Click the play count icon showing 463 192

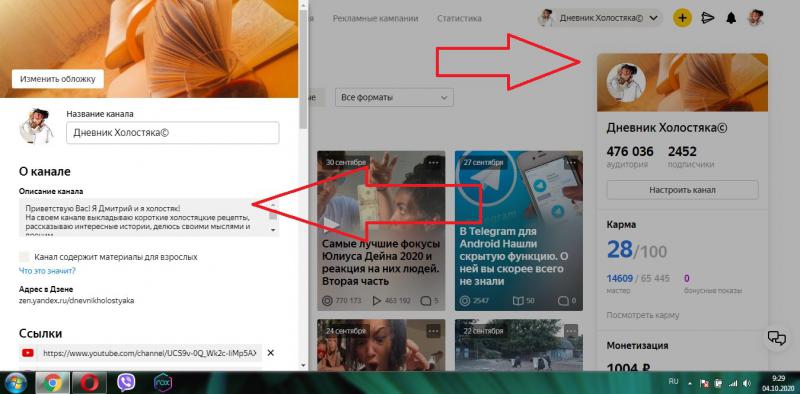[377, 301]
